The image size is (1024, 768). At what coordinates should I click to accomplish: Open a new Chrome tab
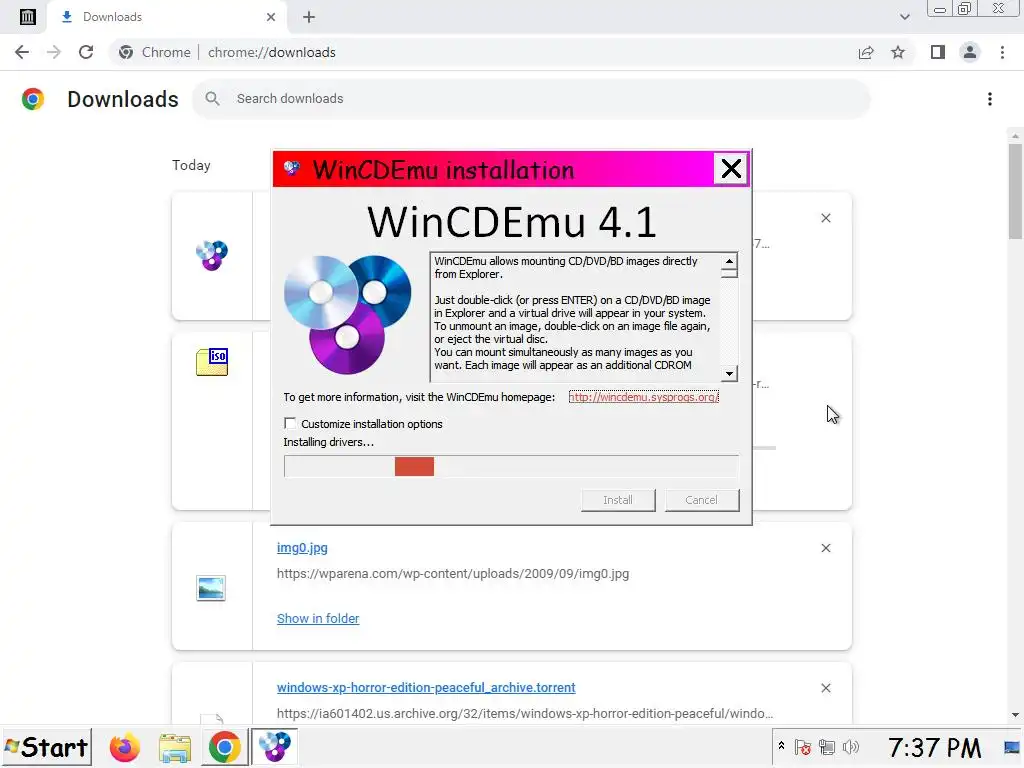309,17
